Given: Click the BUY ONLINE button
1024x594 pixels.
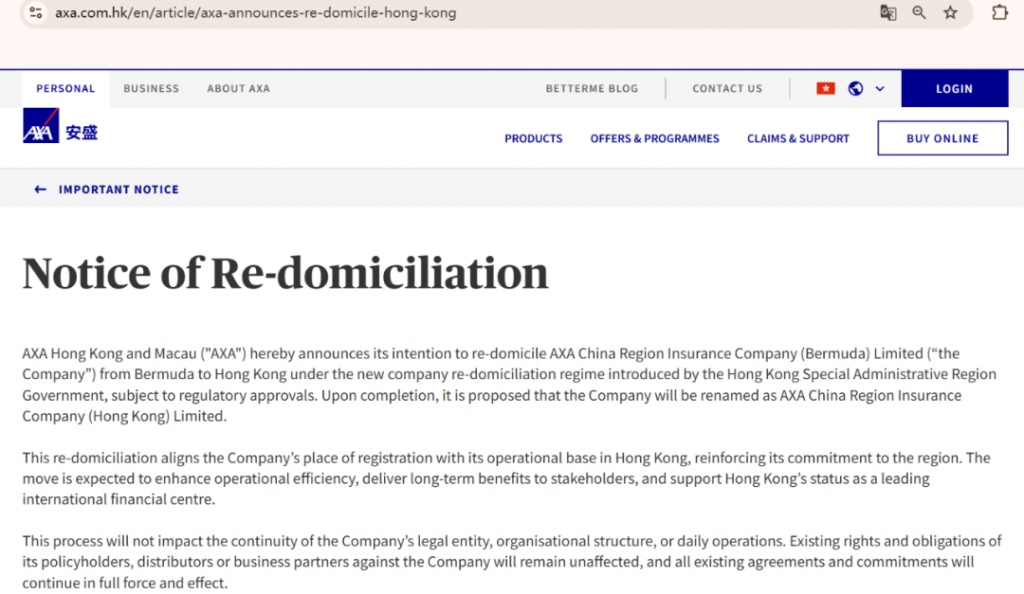Looking at the screenshot, I should [x=942, y=138].
